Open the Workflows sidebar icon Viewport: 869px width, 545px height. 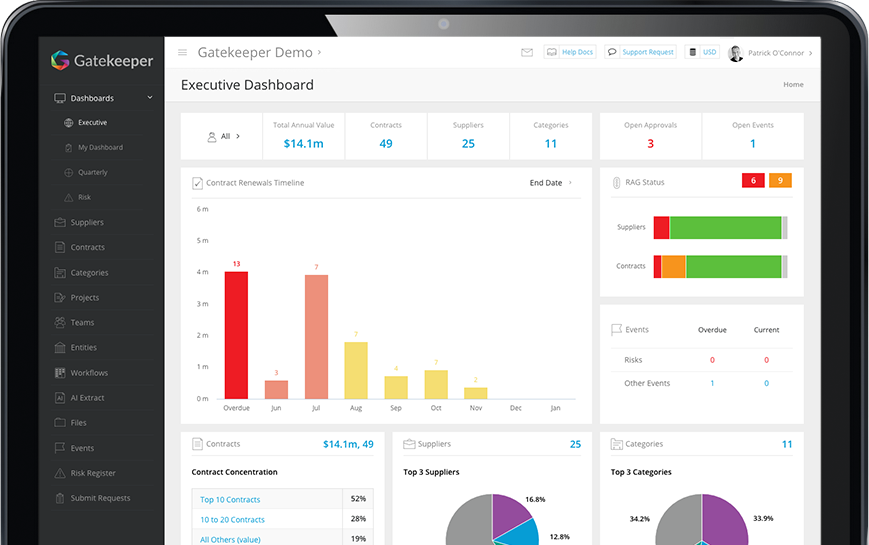tap(60, 373)
